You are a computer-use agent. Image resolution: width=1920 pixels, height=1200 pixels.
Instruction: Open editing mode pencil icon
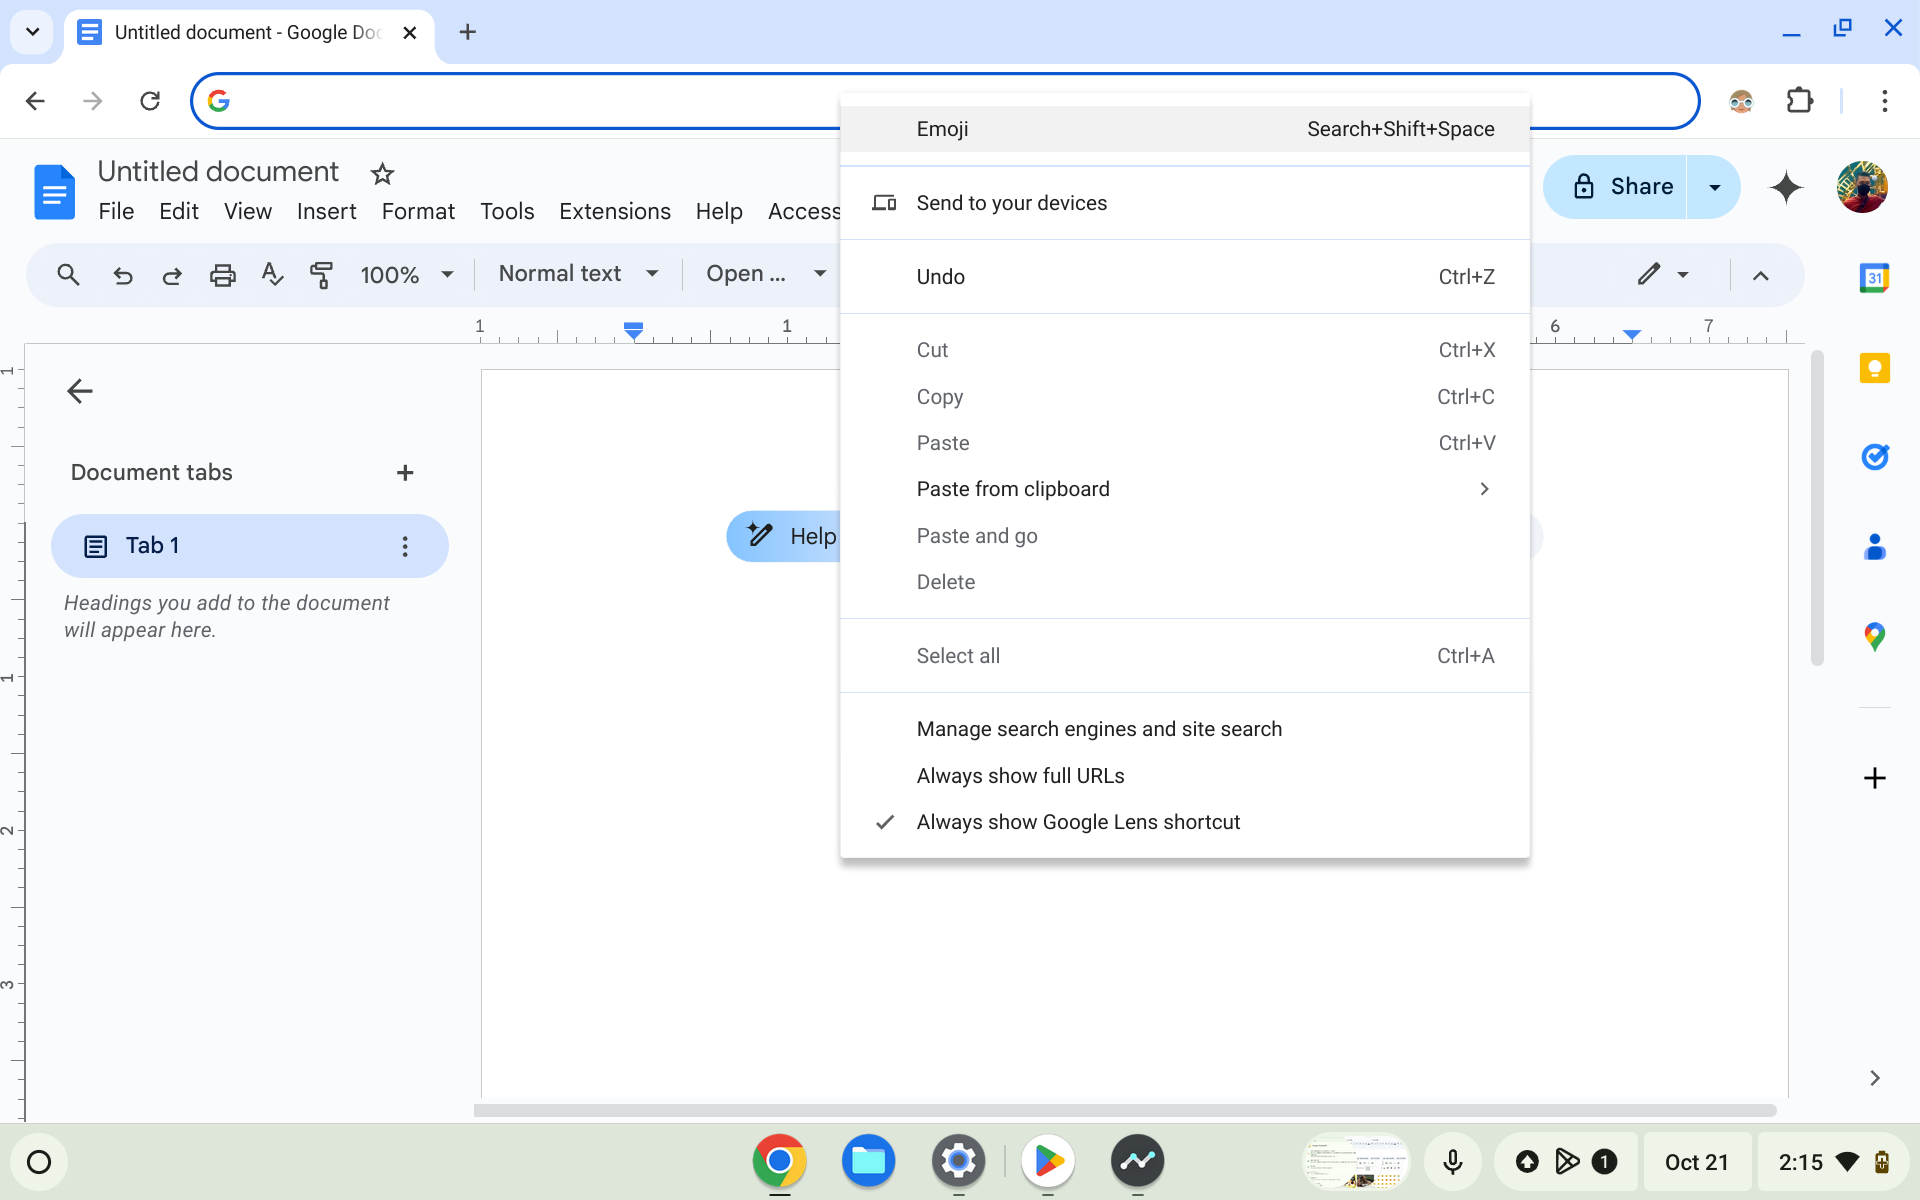(1649, 274)
